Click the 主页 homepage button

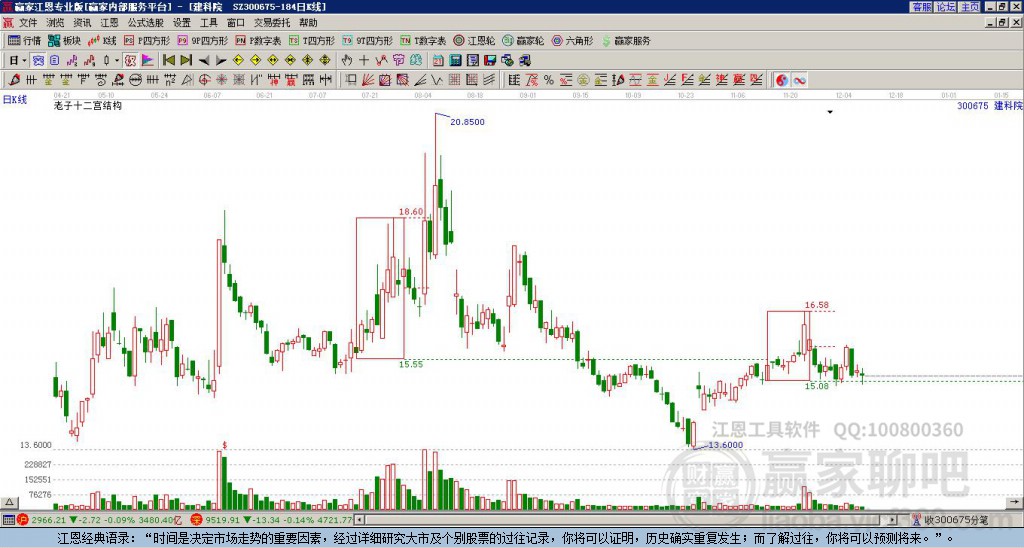[970, 7]
